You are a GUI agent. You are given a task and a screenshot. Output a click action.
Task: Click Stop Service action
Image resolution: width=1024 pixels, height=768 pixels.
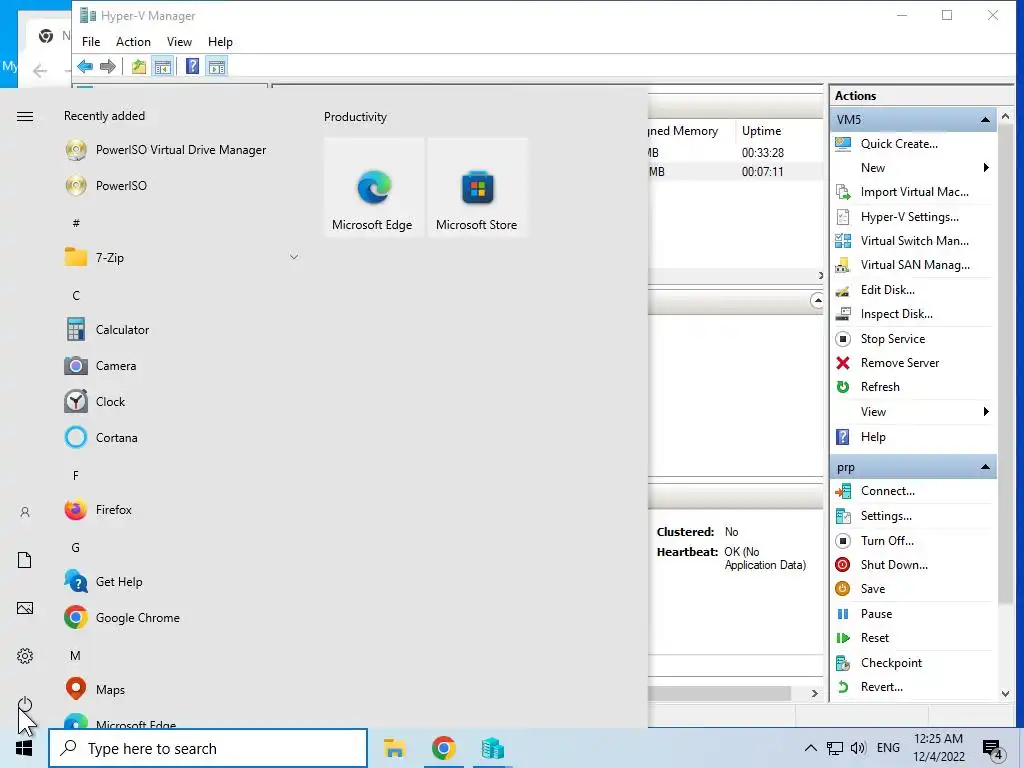892,339
